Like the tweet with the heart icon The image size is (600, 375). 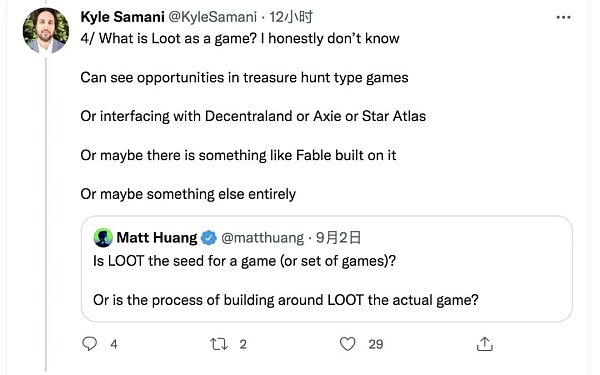pyautogui.click(x=347, y=344)
